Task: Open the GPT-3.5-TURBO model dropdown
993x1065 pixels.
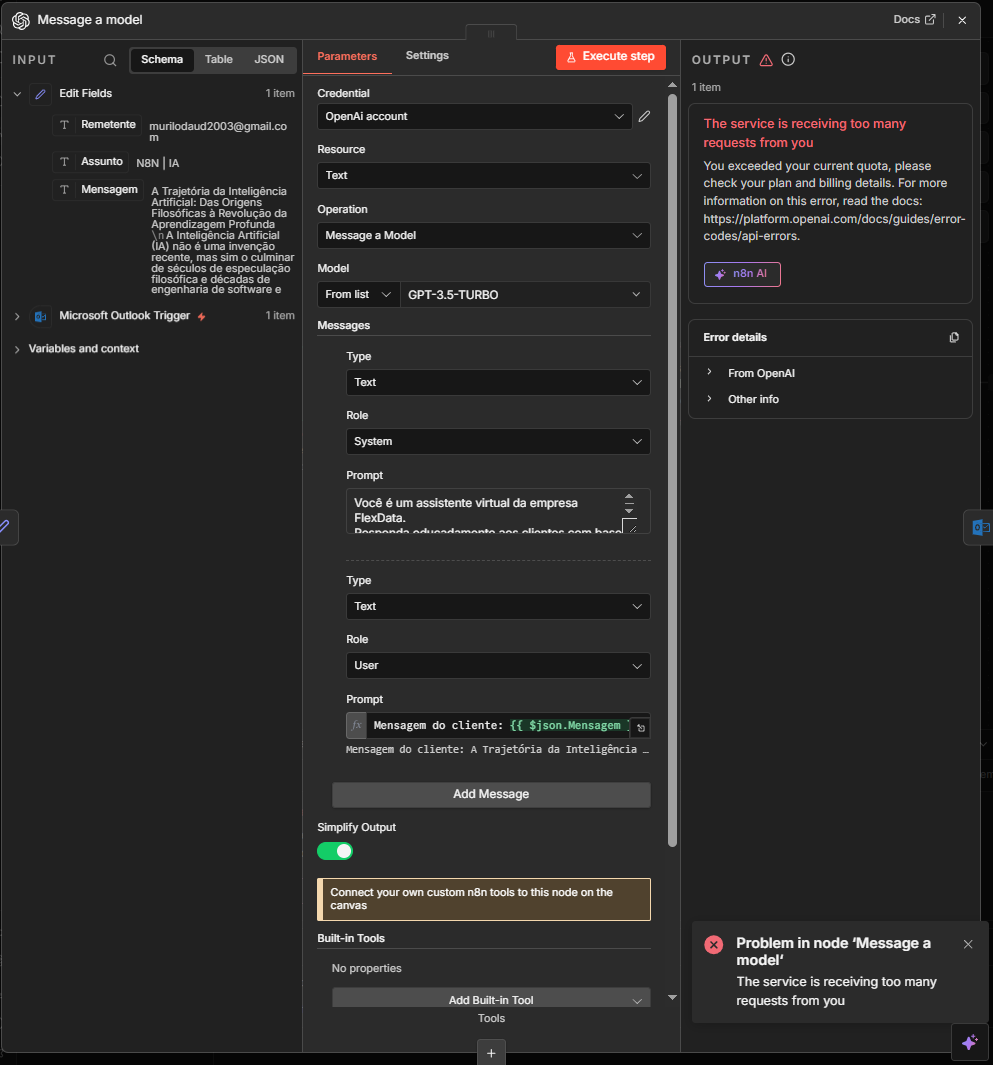Action: click(x=525, y=295)
